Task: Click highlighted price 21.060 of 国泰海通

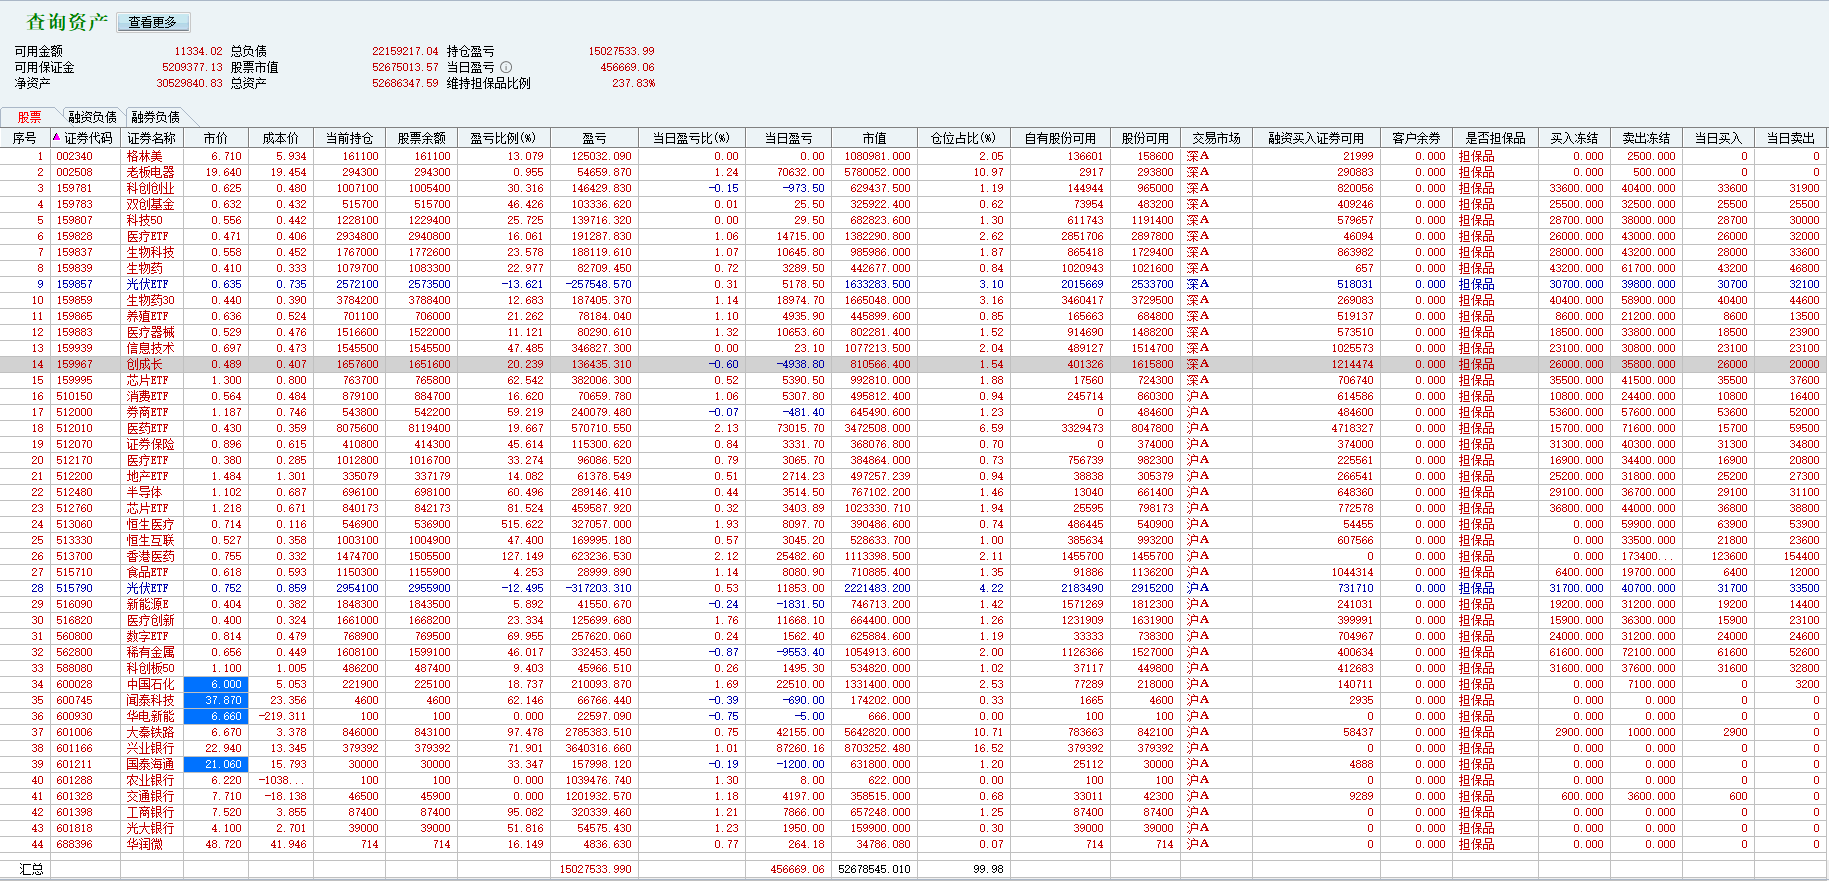Action: 216,764
